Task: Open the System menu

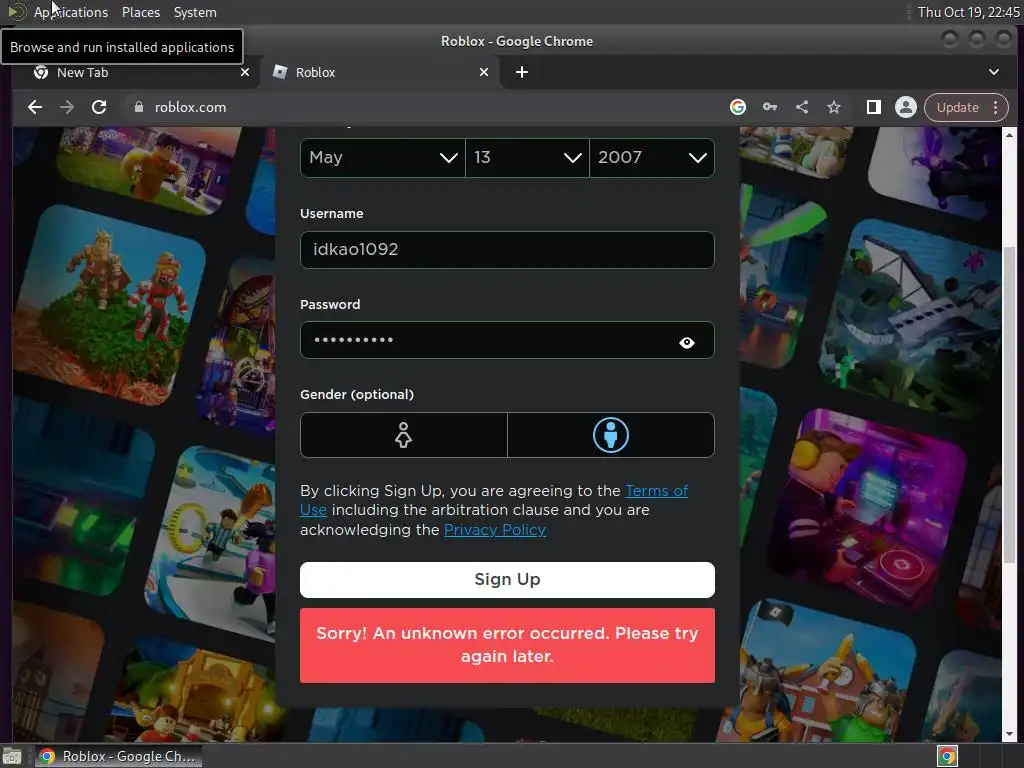Action: pyautogui.click(x=195, y=12)
